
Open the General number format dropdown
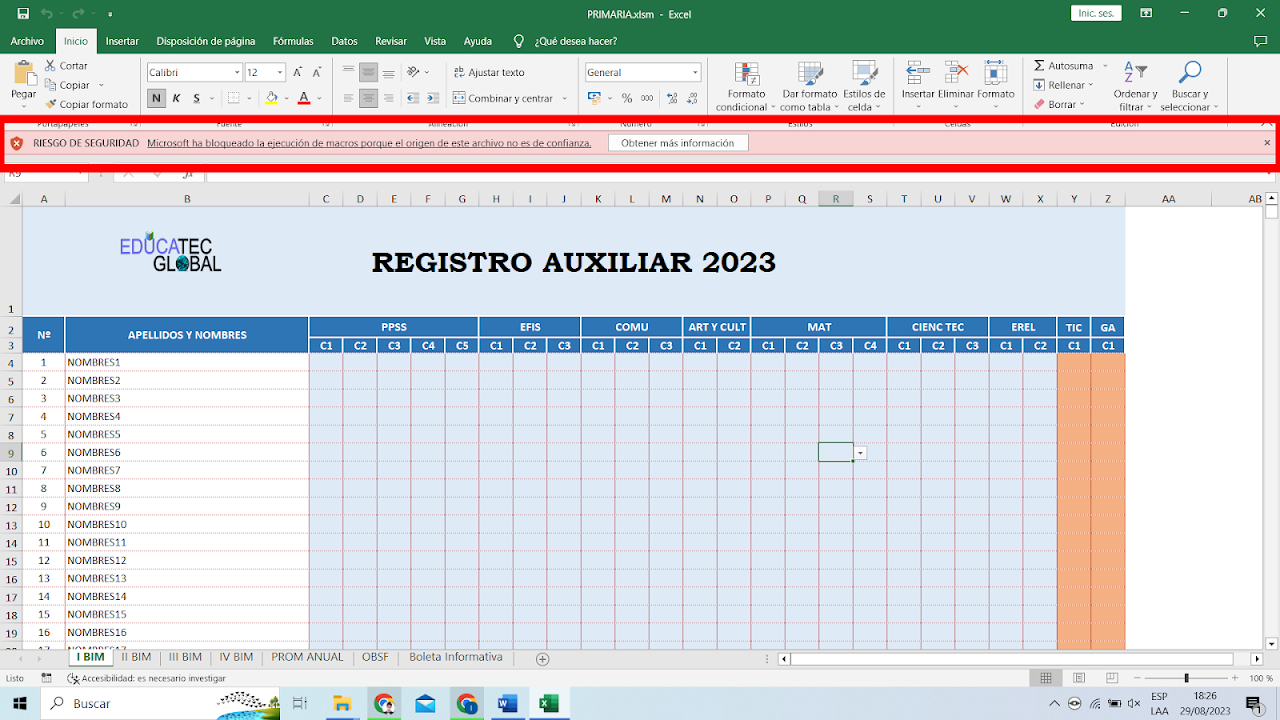click(x=695, y=72)
